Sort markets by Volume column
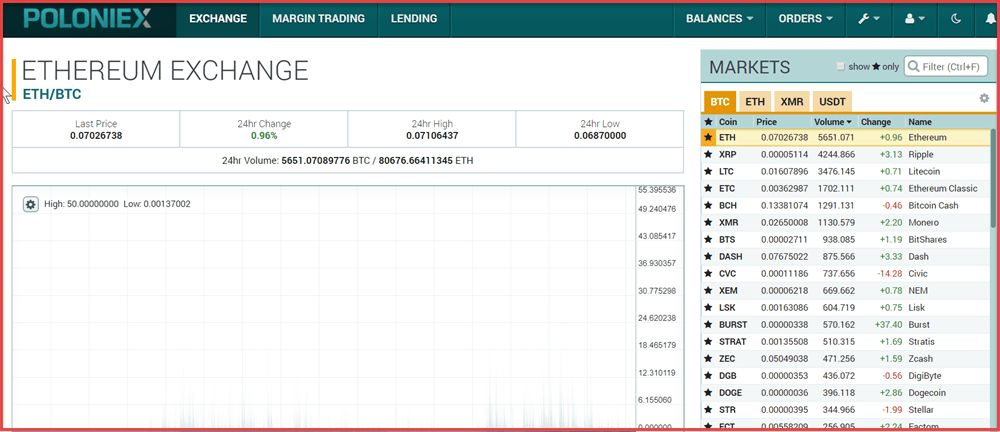This screenshot has height=432, width=1000. tap(833, 121)
